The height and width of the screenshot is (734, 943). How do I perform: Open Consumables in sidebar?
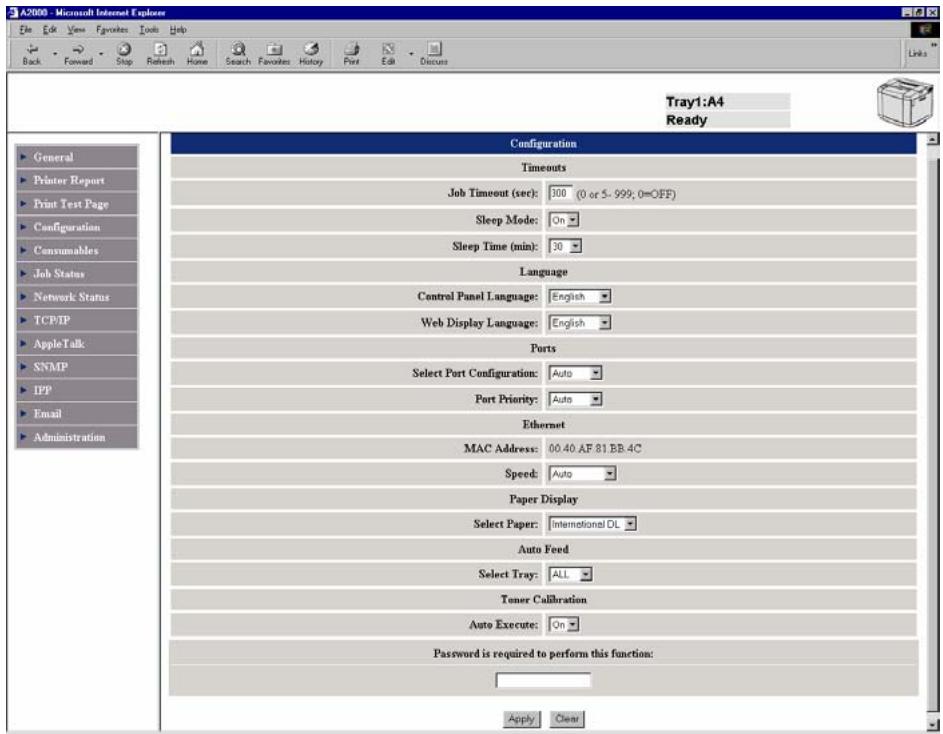77,250
